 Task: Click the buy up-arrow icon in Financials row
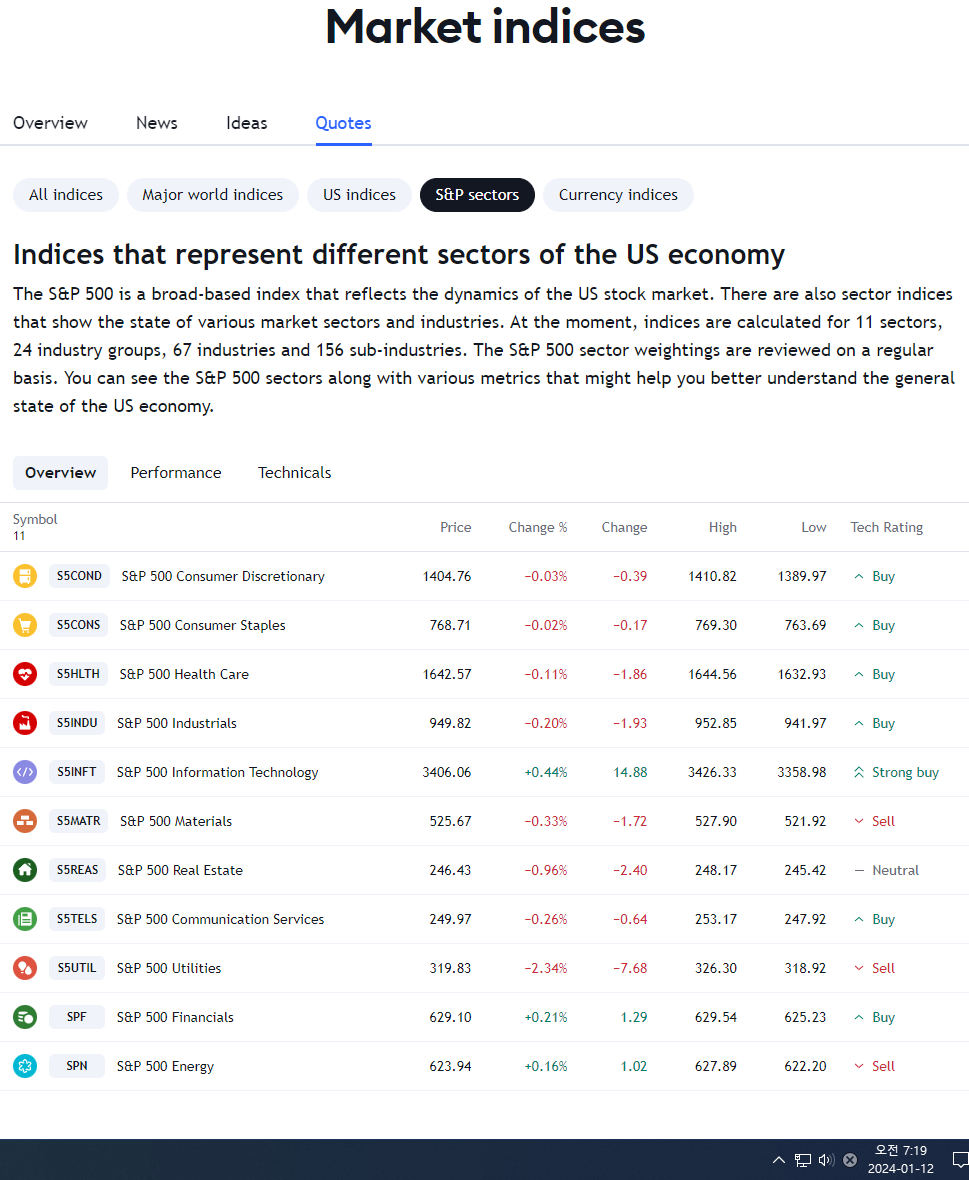click(x=858, y=1017)
